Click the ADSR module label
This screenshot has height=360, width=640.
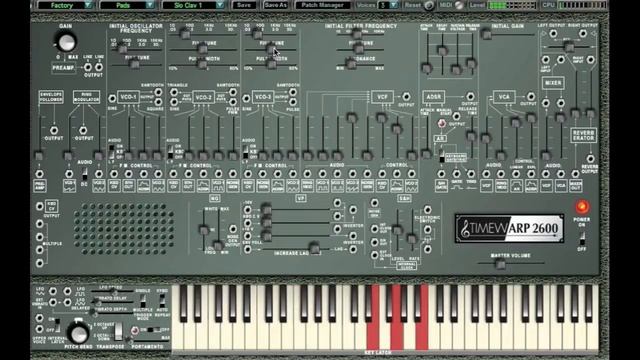[433, 97]
